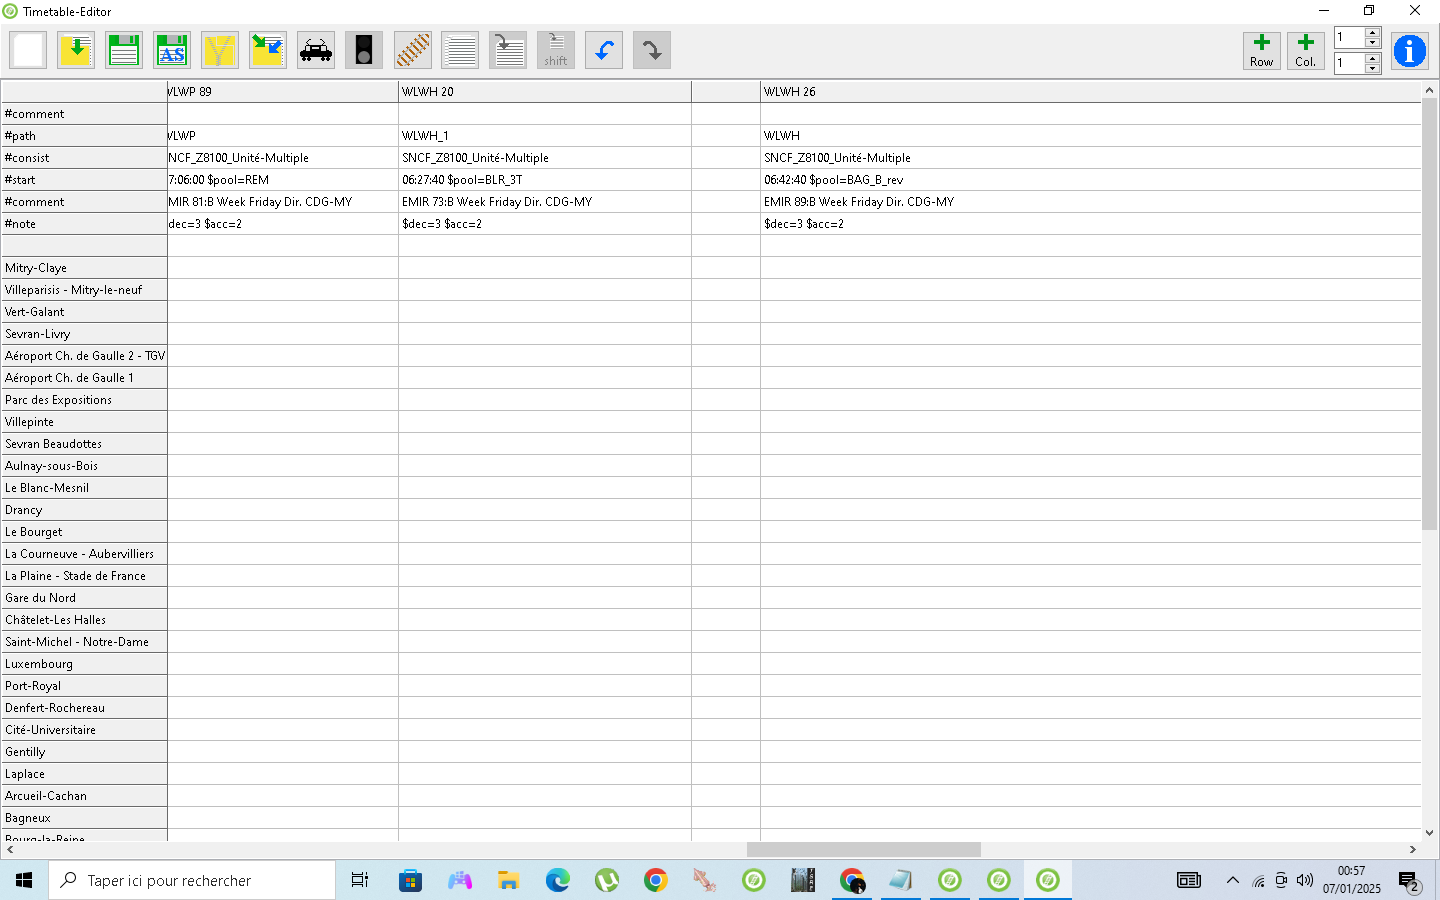The width and height of the screenshot is (1440, 900).
Task: Save timetable with green floppy icon
Action: [124, 50]
